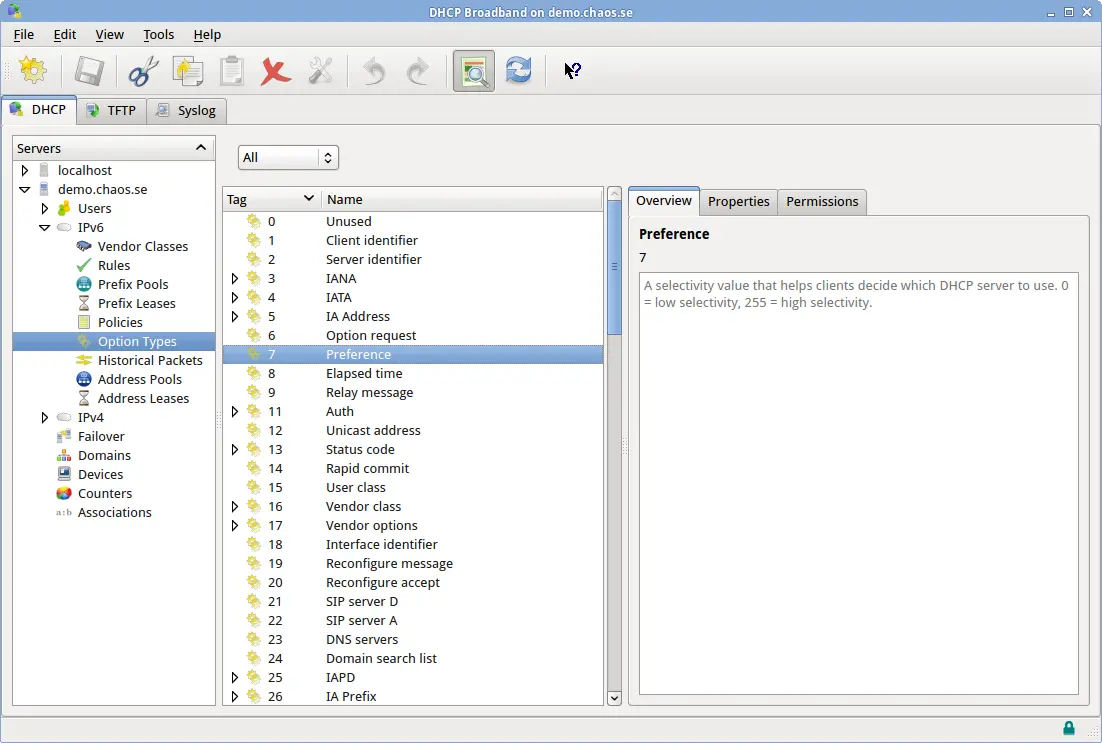Click the Refresh arrows toolbar icon
Image resolution: width=1102 pixels, height=743 pixels.
(518, 72)
